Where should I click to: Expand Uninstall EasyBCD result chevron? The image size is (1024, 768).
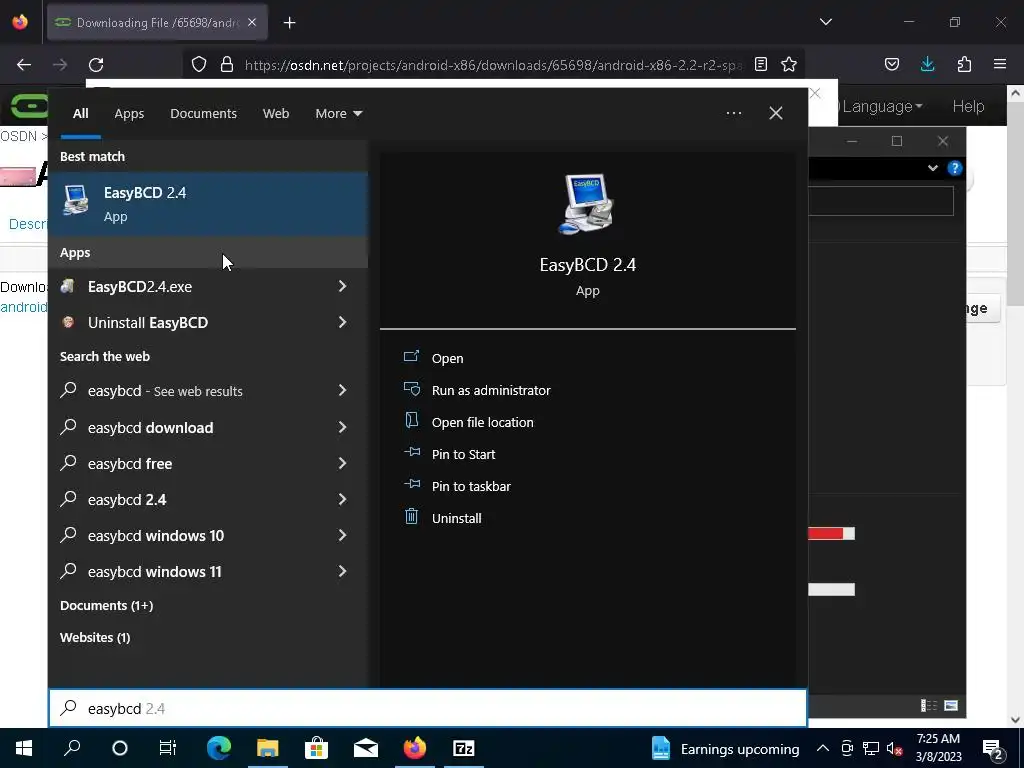coord(342,322)
